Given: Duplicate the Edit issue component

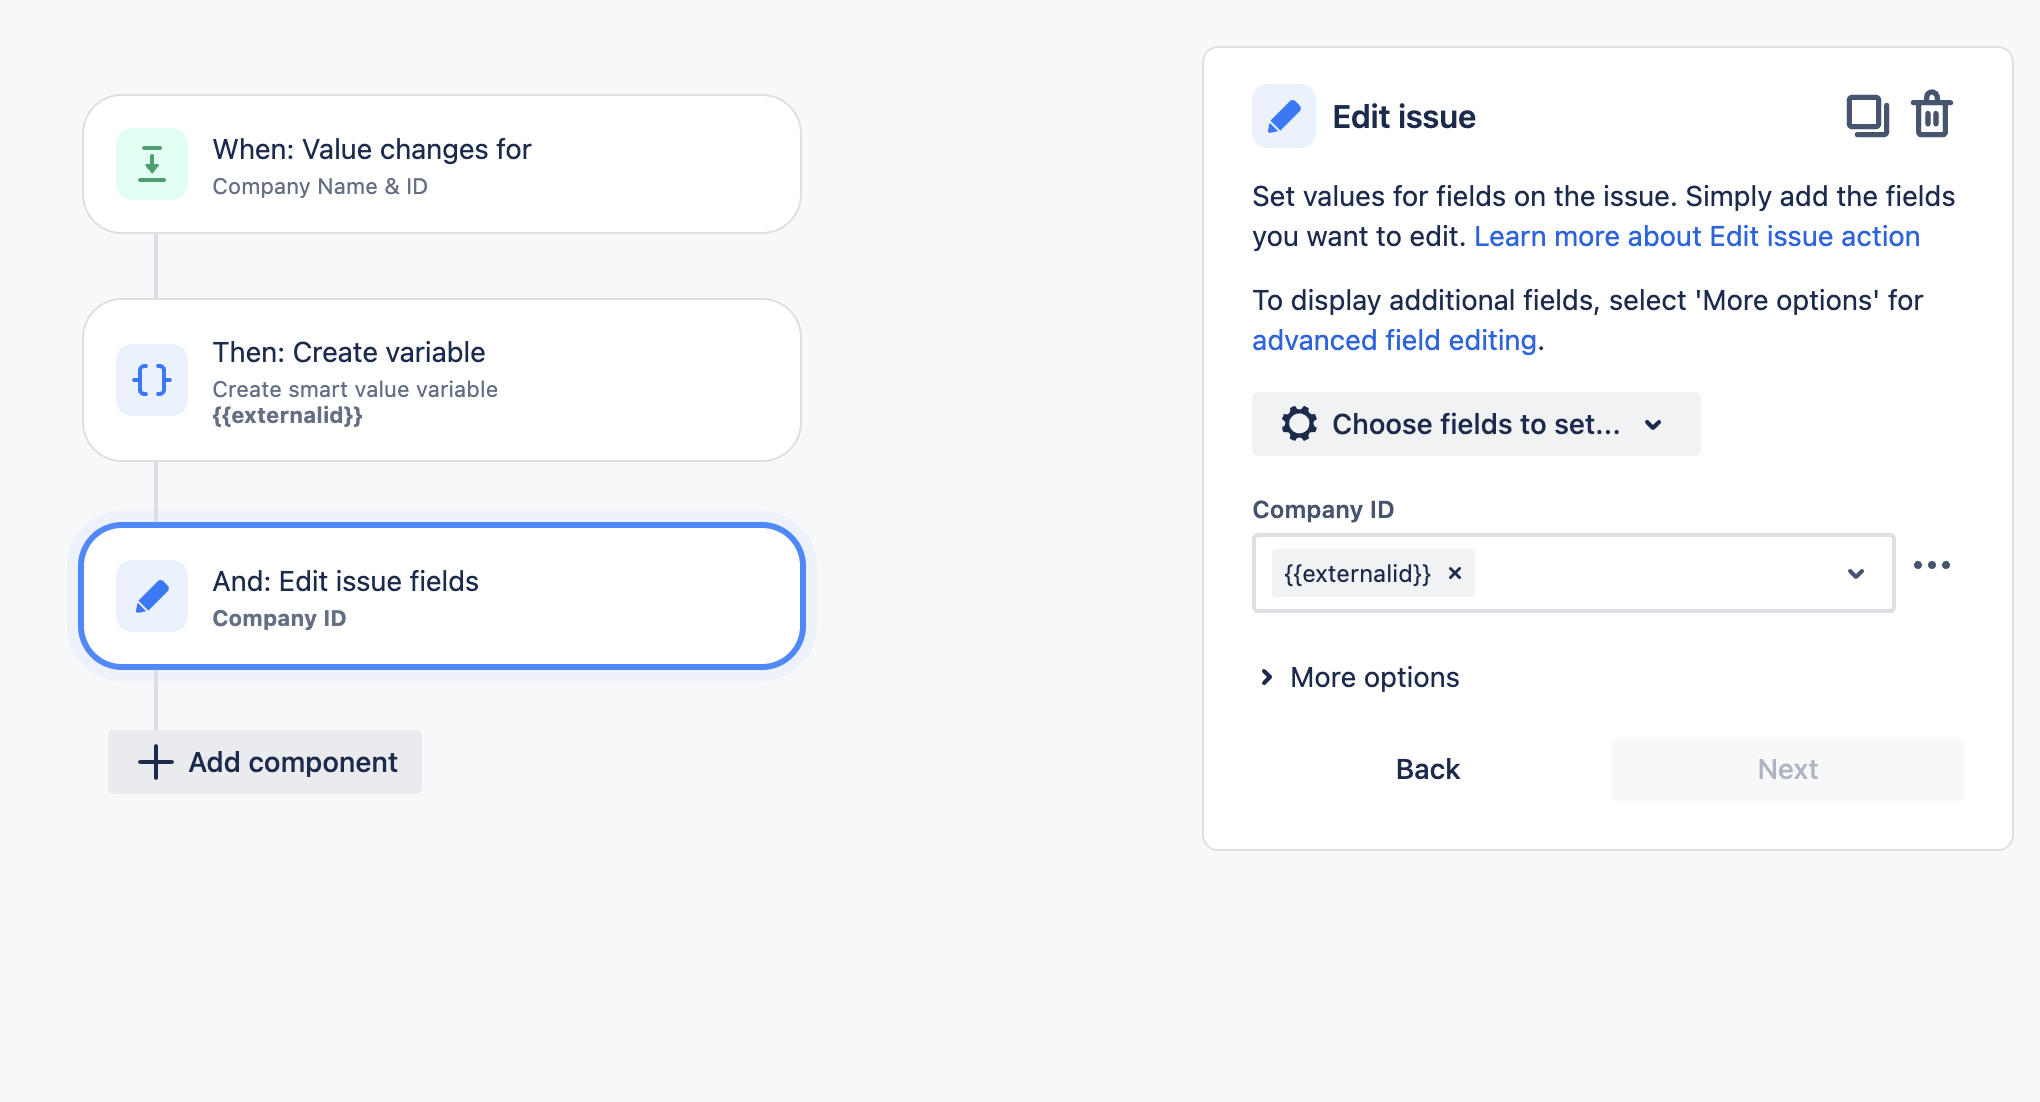Looking at the screenshot, I should [x=1869, y=115].
